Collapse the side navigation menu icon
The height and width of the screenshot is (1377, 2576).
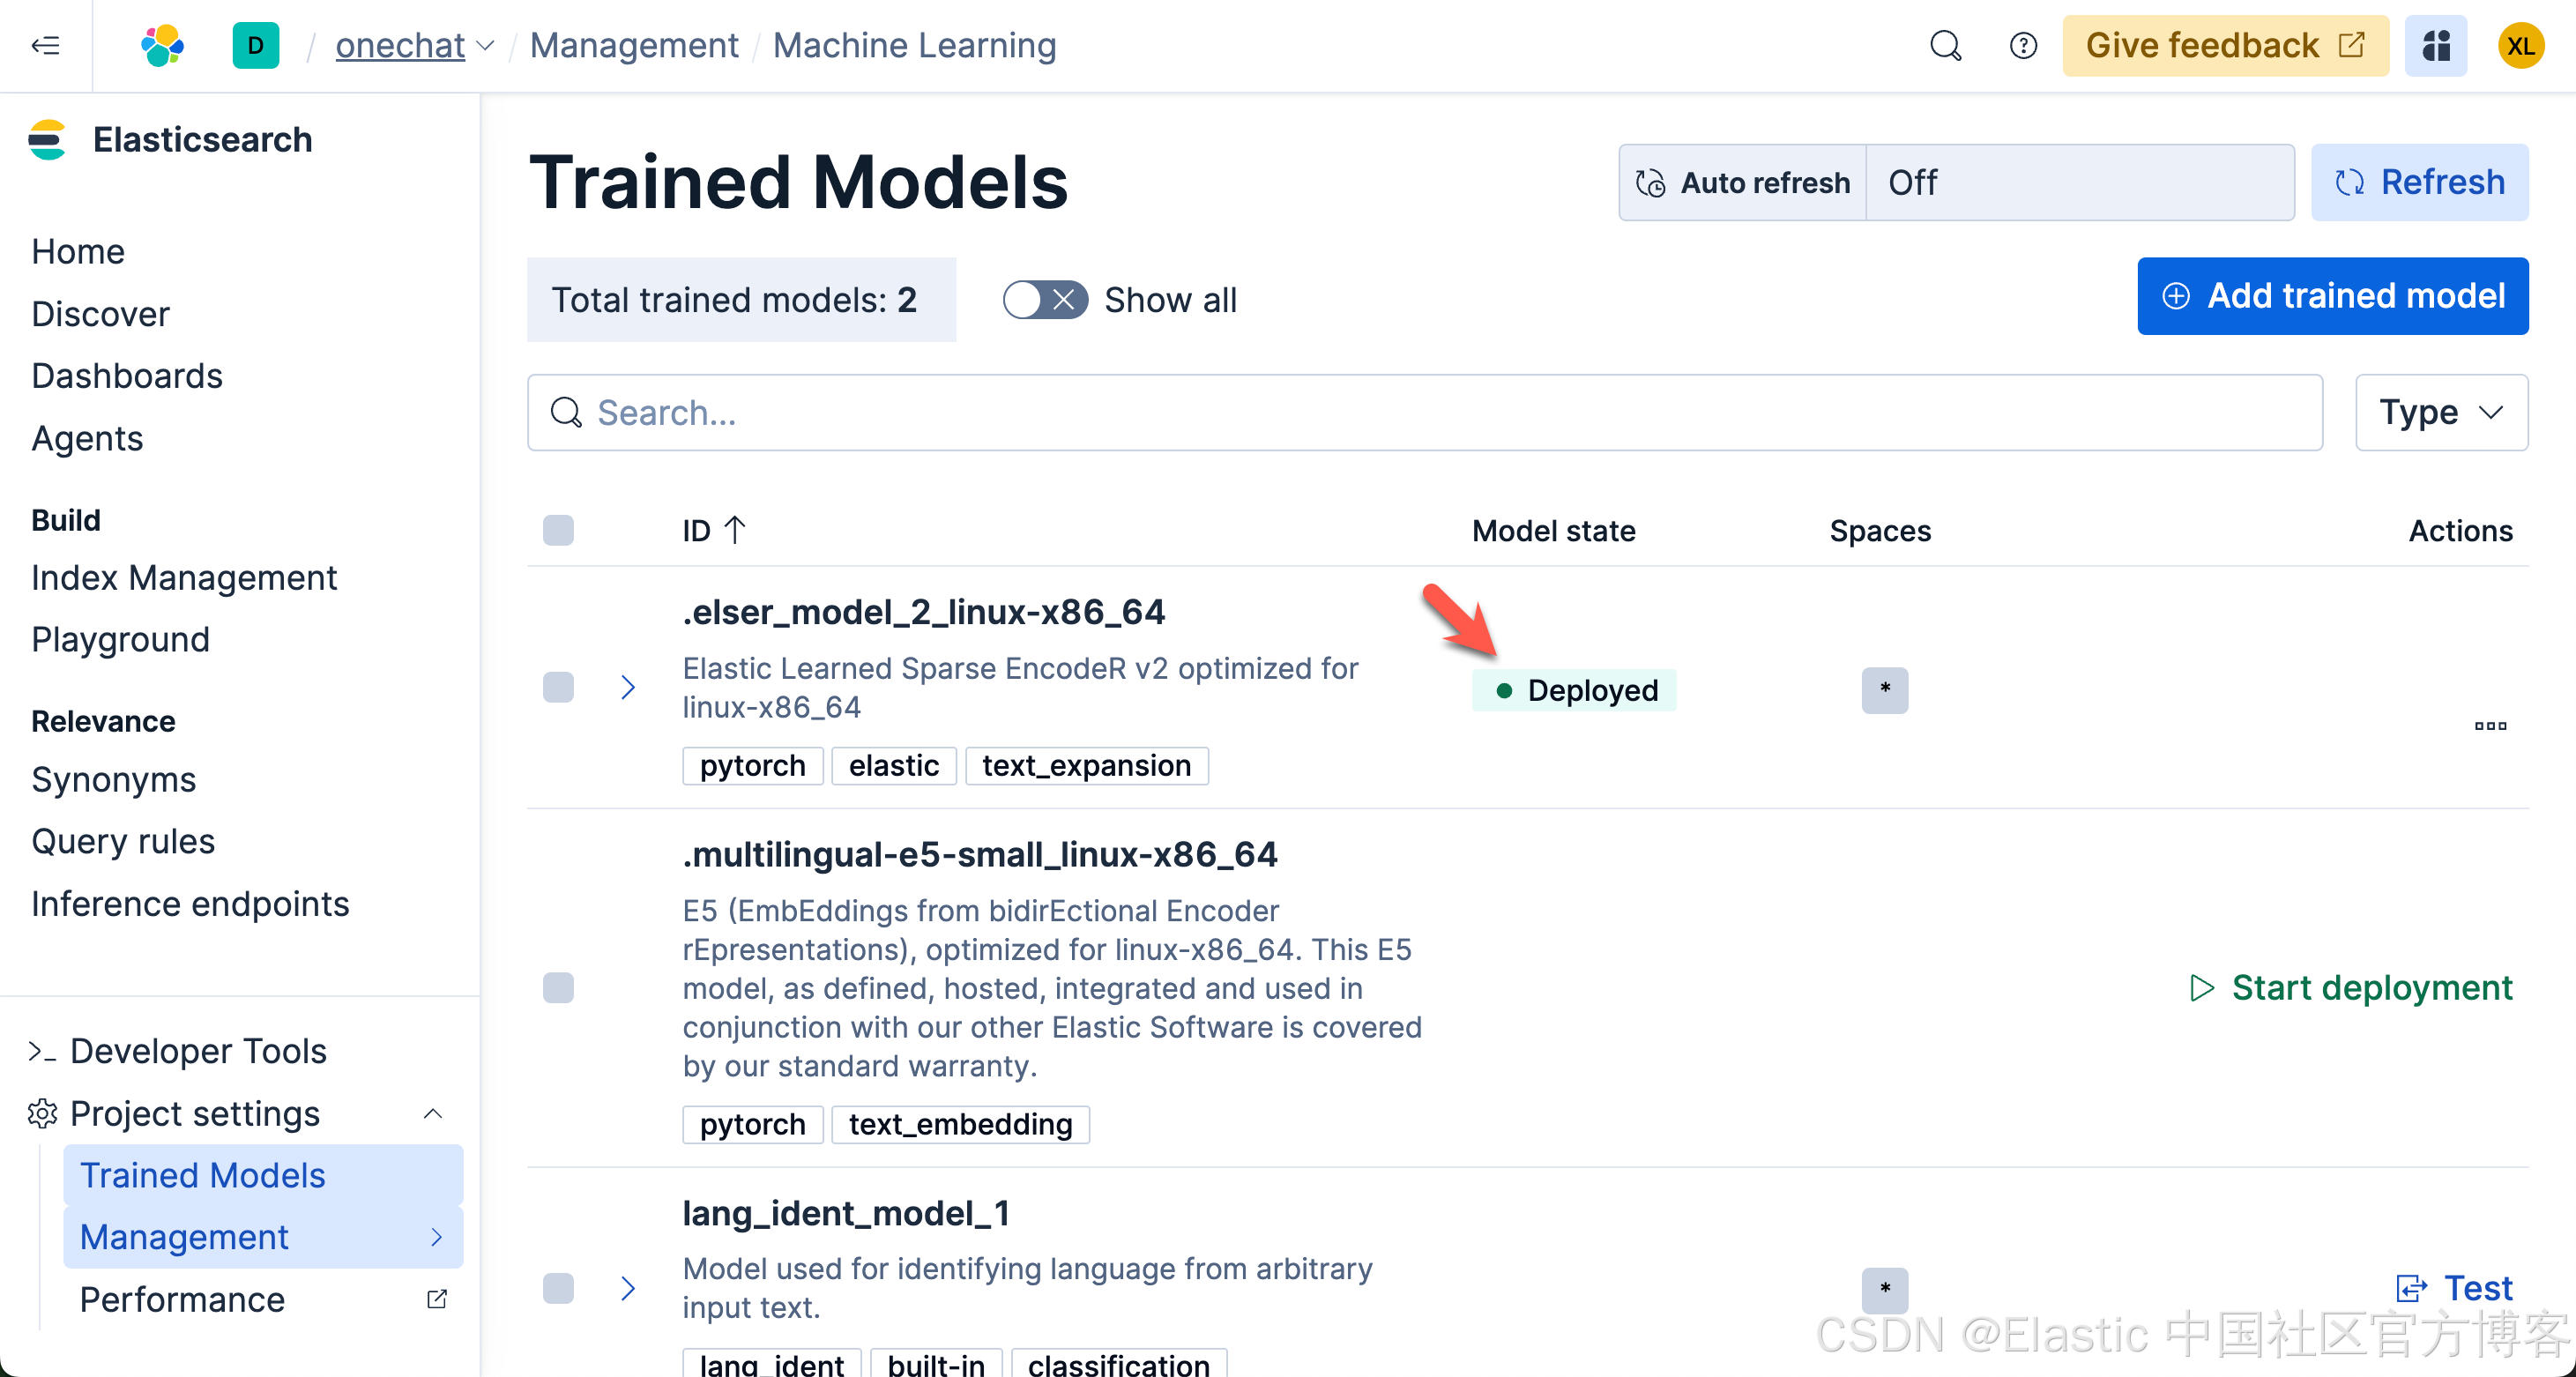(46, 46)
